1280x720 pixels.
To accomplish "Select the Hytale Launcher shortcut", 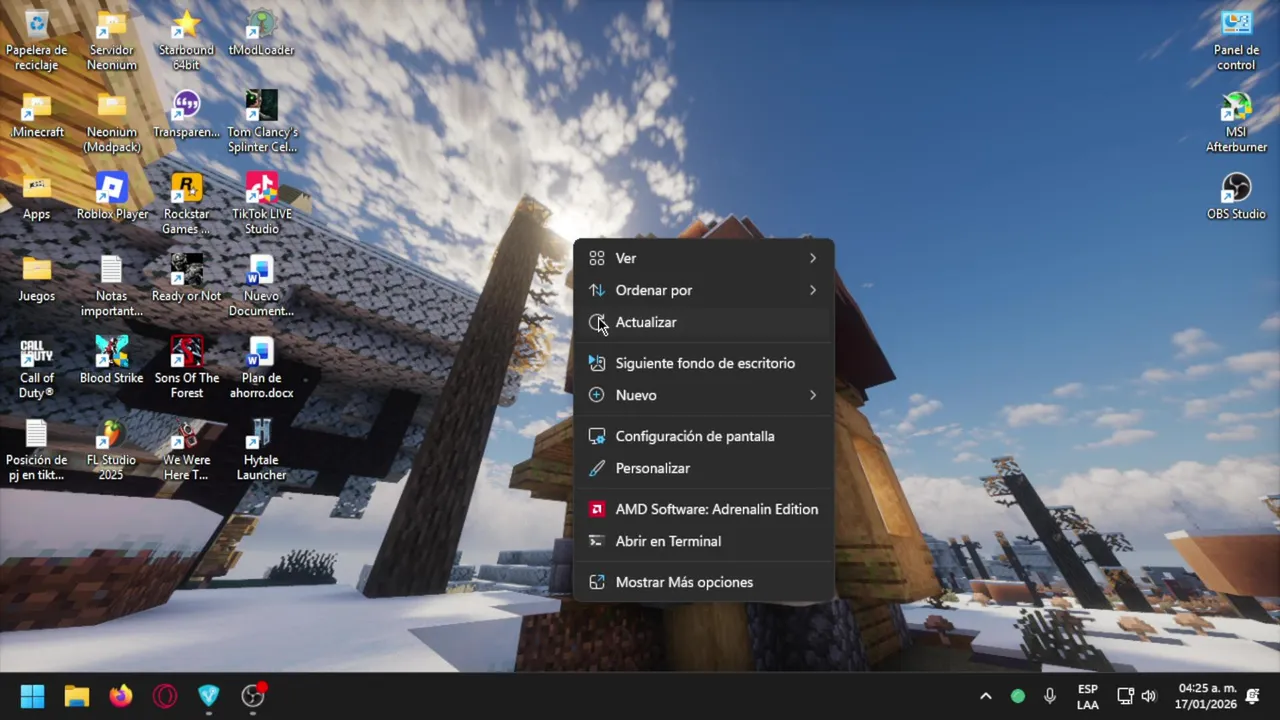I will [x=261, y=450].
